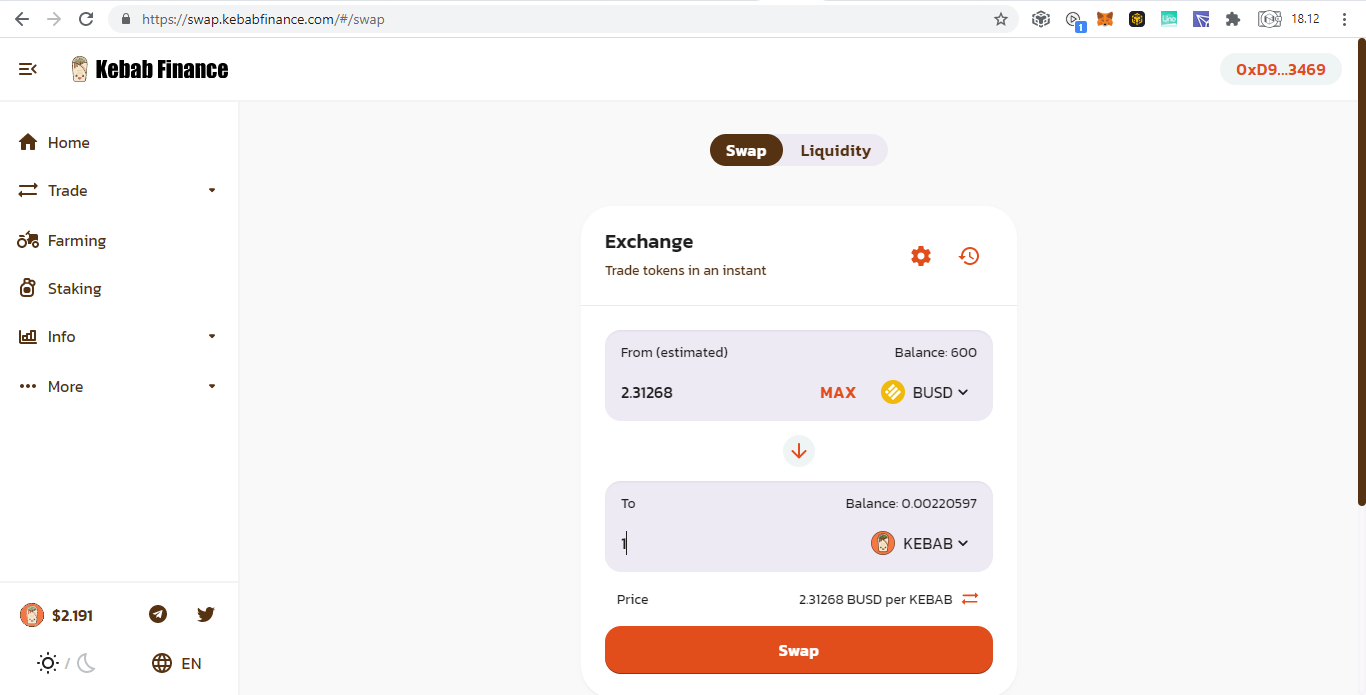Open the MetaMask fox extension

coord(1105,19)
